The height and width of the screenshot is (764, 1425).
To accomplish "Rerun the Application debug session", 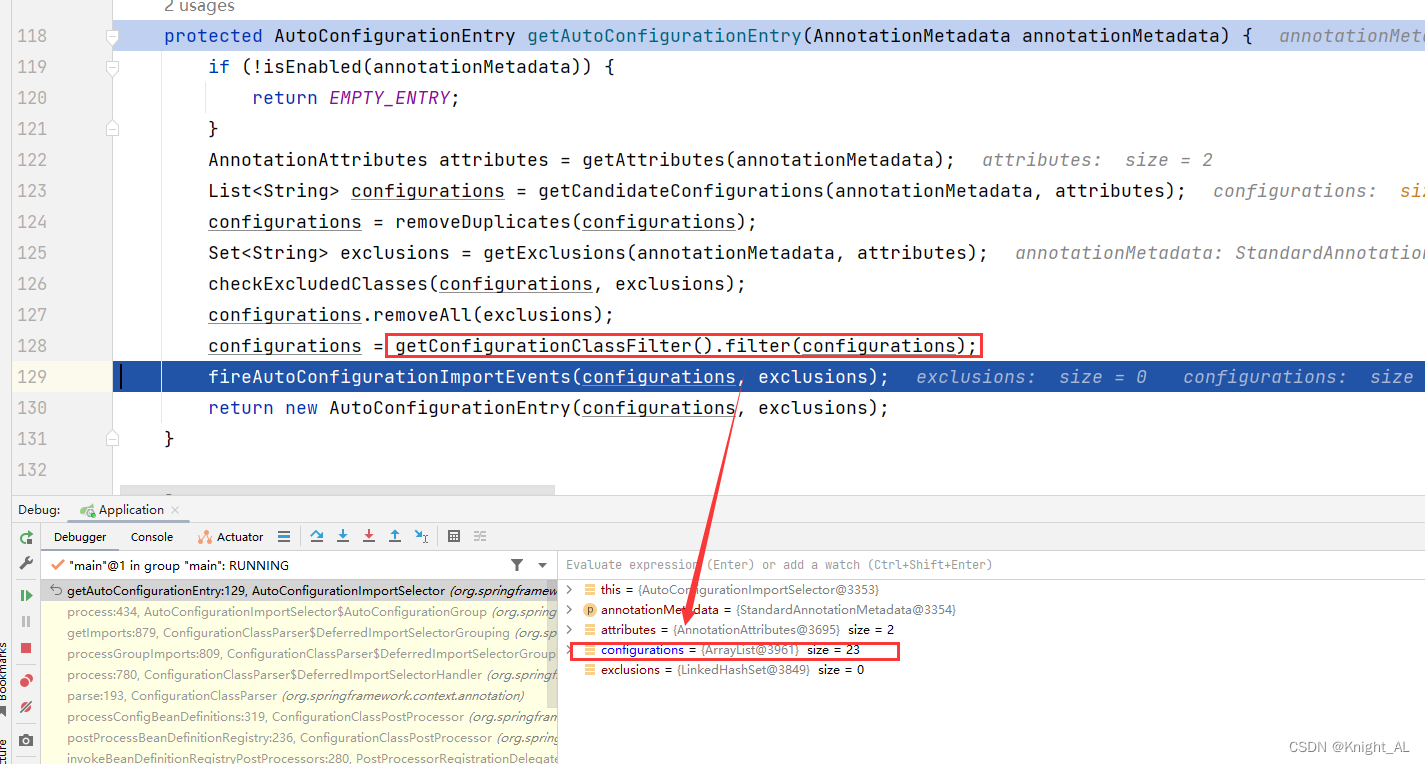I will tap(26, 537).
